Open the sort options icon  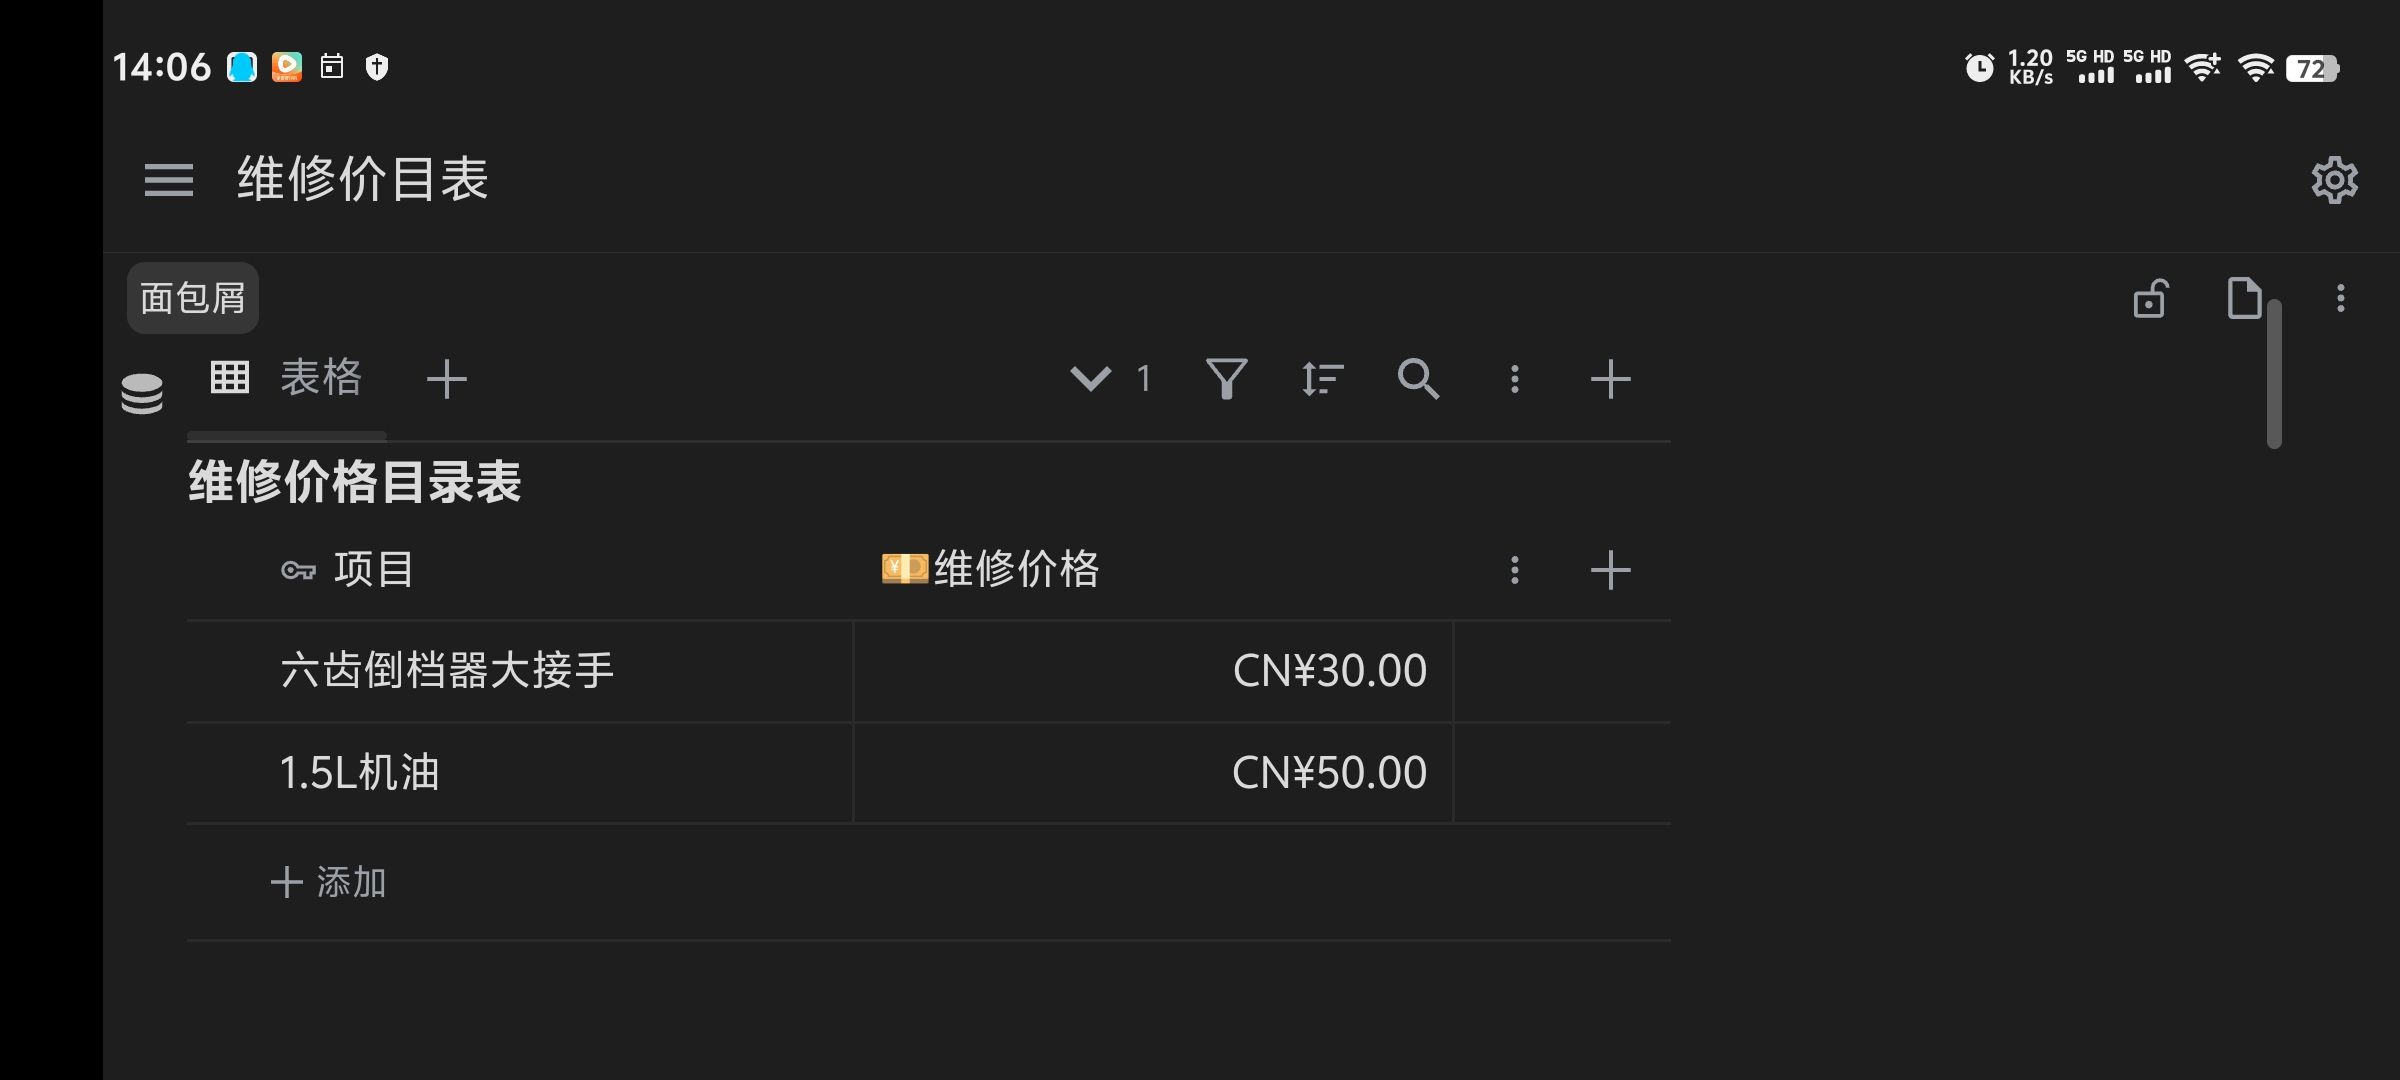[1322, 379]
